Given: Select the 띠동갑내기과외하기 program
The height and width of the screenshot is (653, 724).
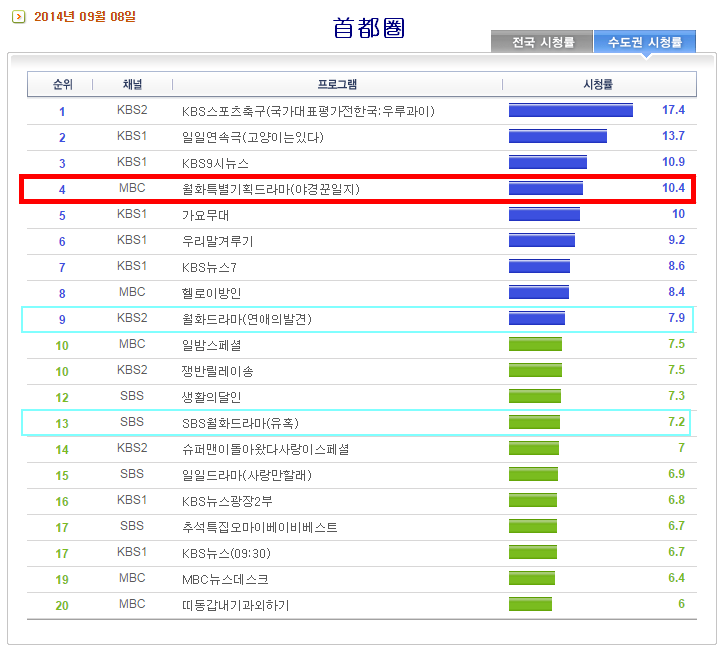Looking at the screenshot, I should pos(235,605).
